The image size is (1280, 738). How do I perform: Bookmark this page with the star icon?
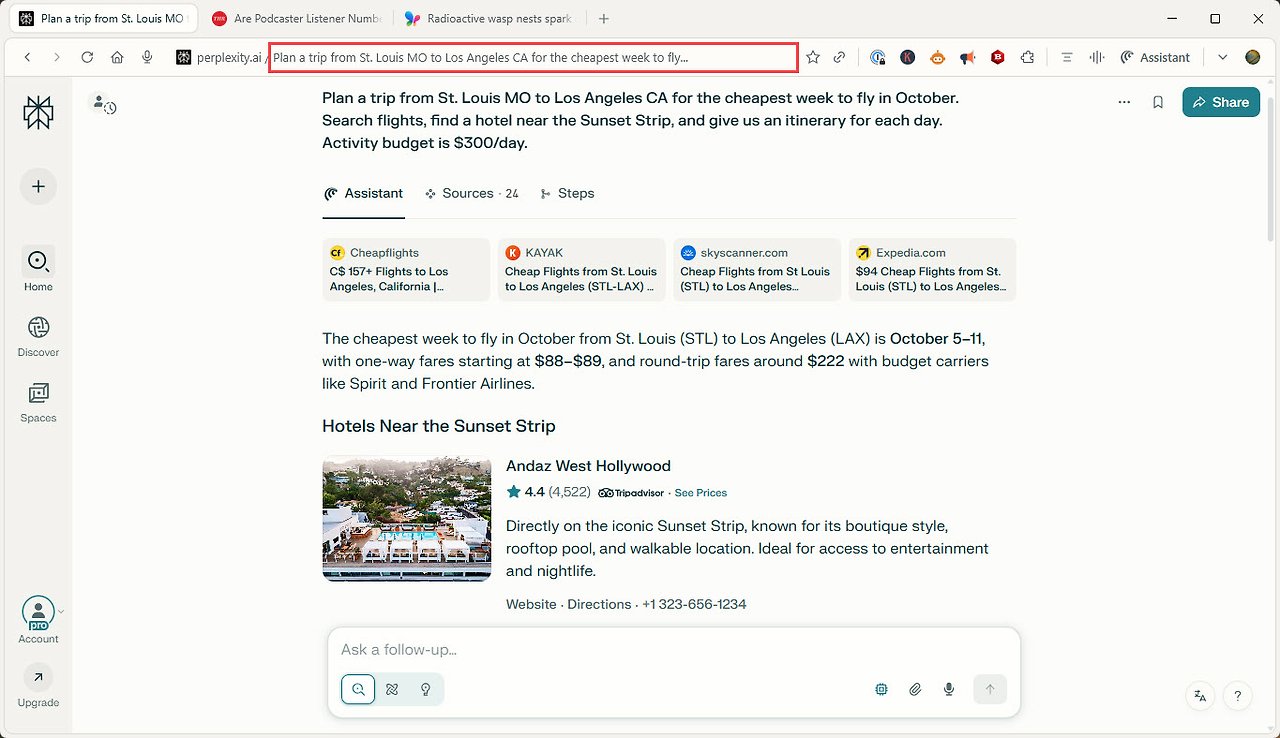click(x=813, y=58)
